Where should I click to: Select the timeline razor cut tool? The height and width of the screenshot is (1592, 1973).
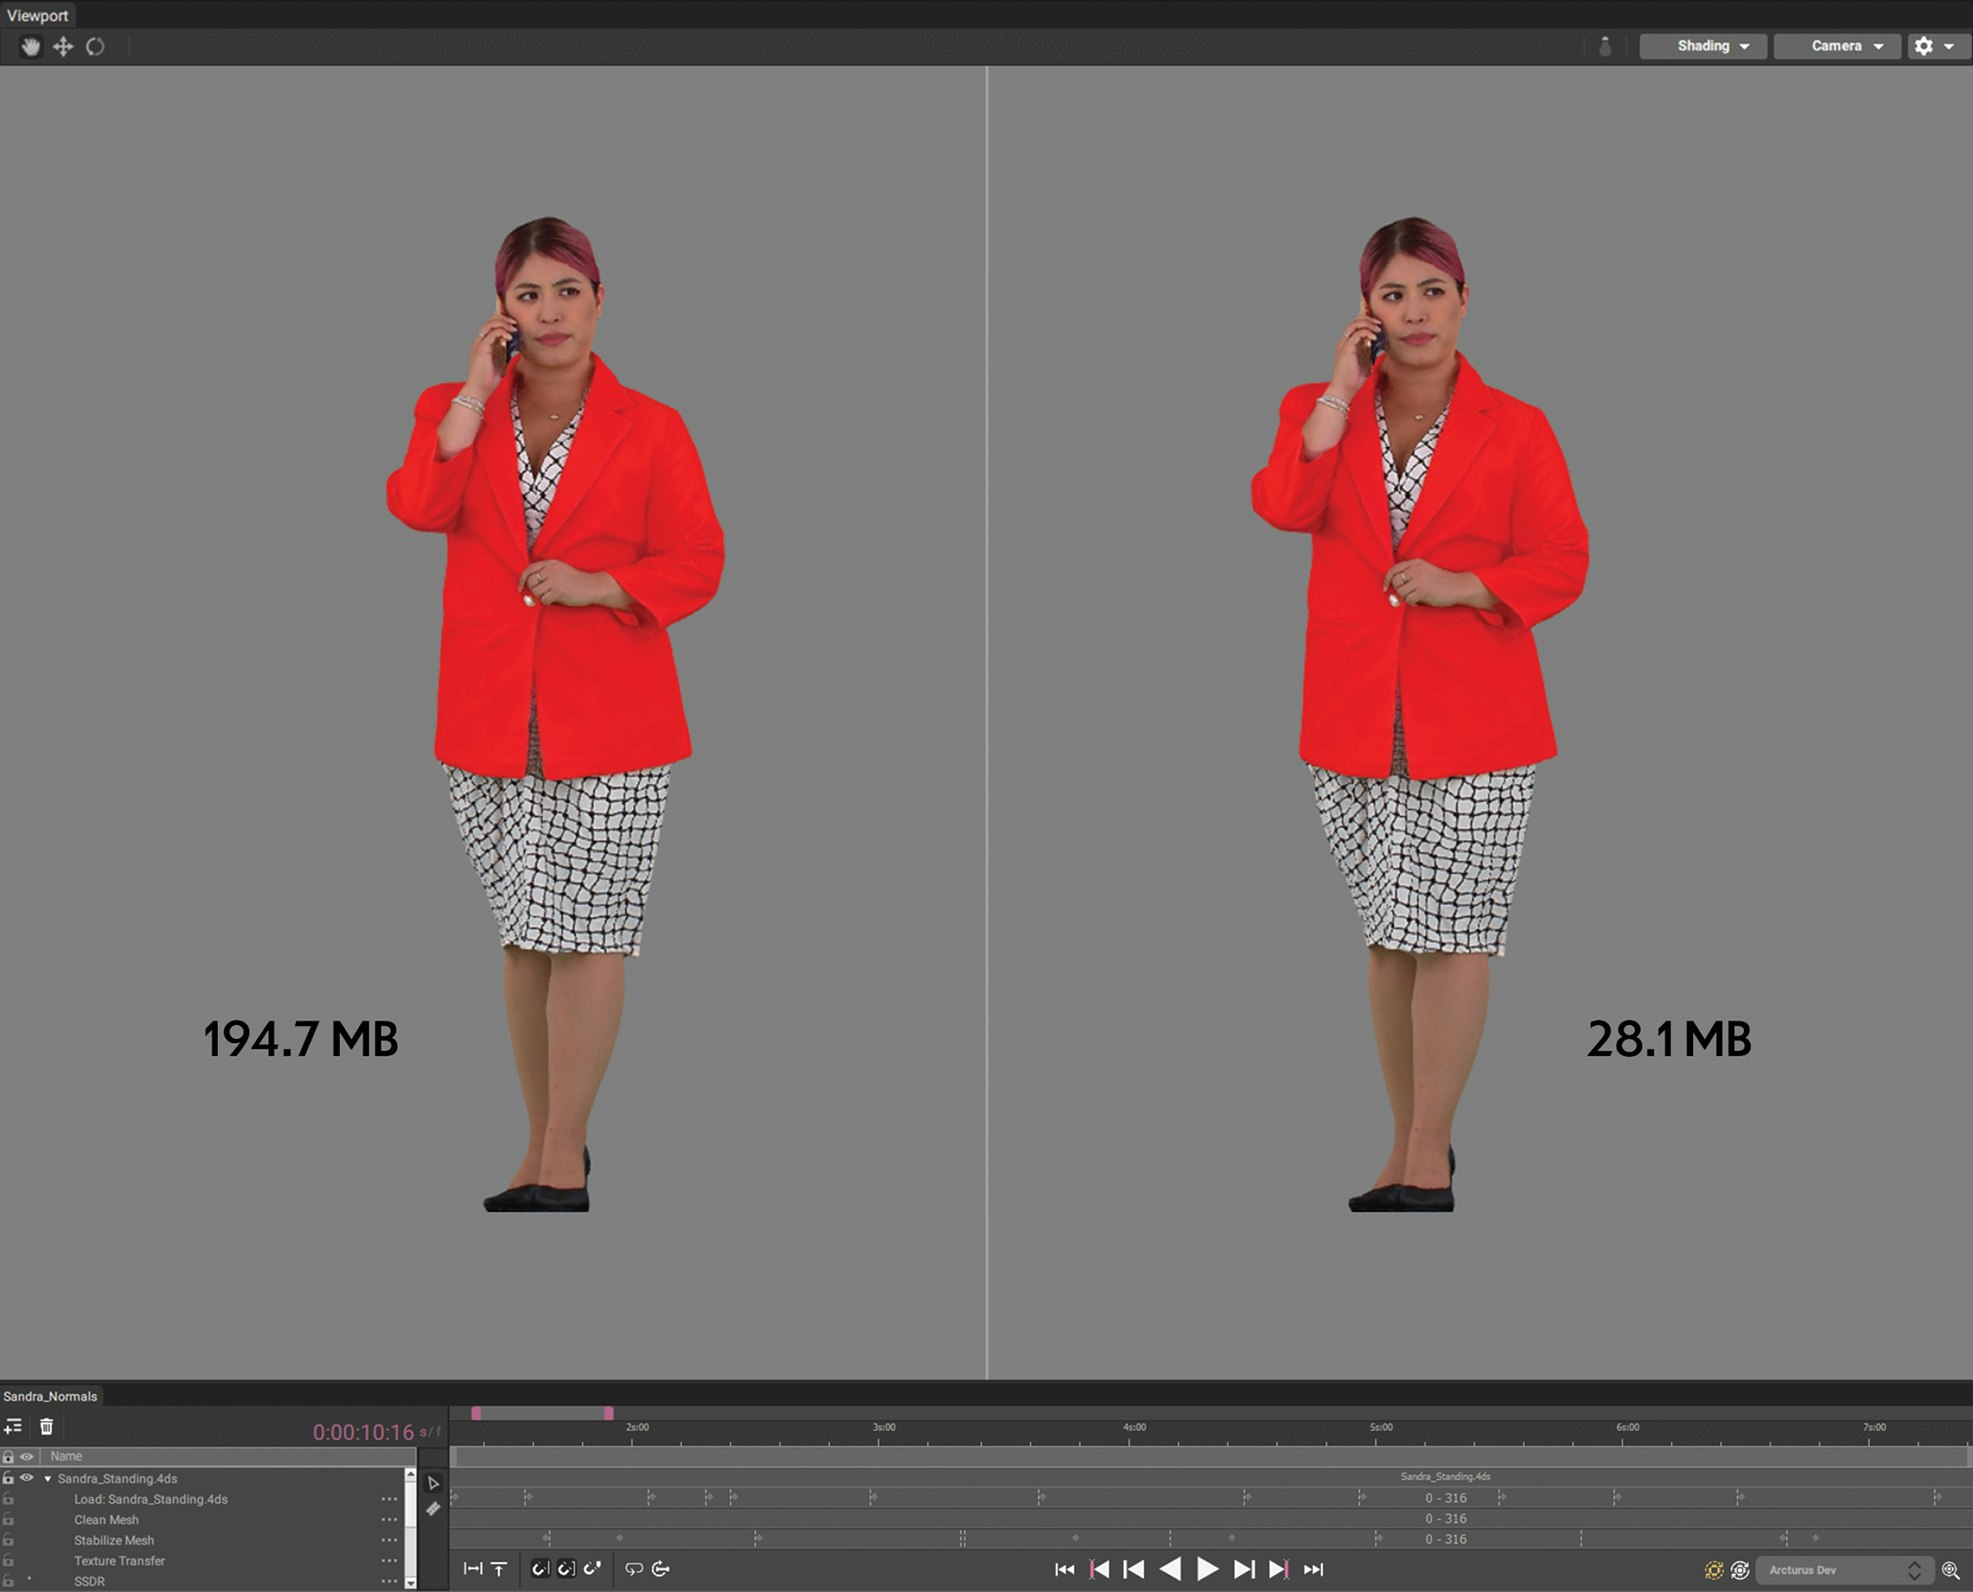tap(433, 1509)
